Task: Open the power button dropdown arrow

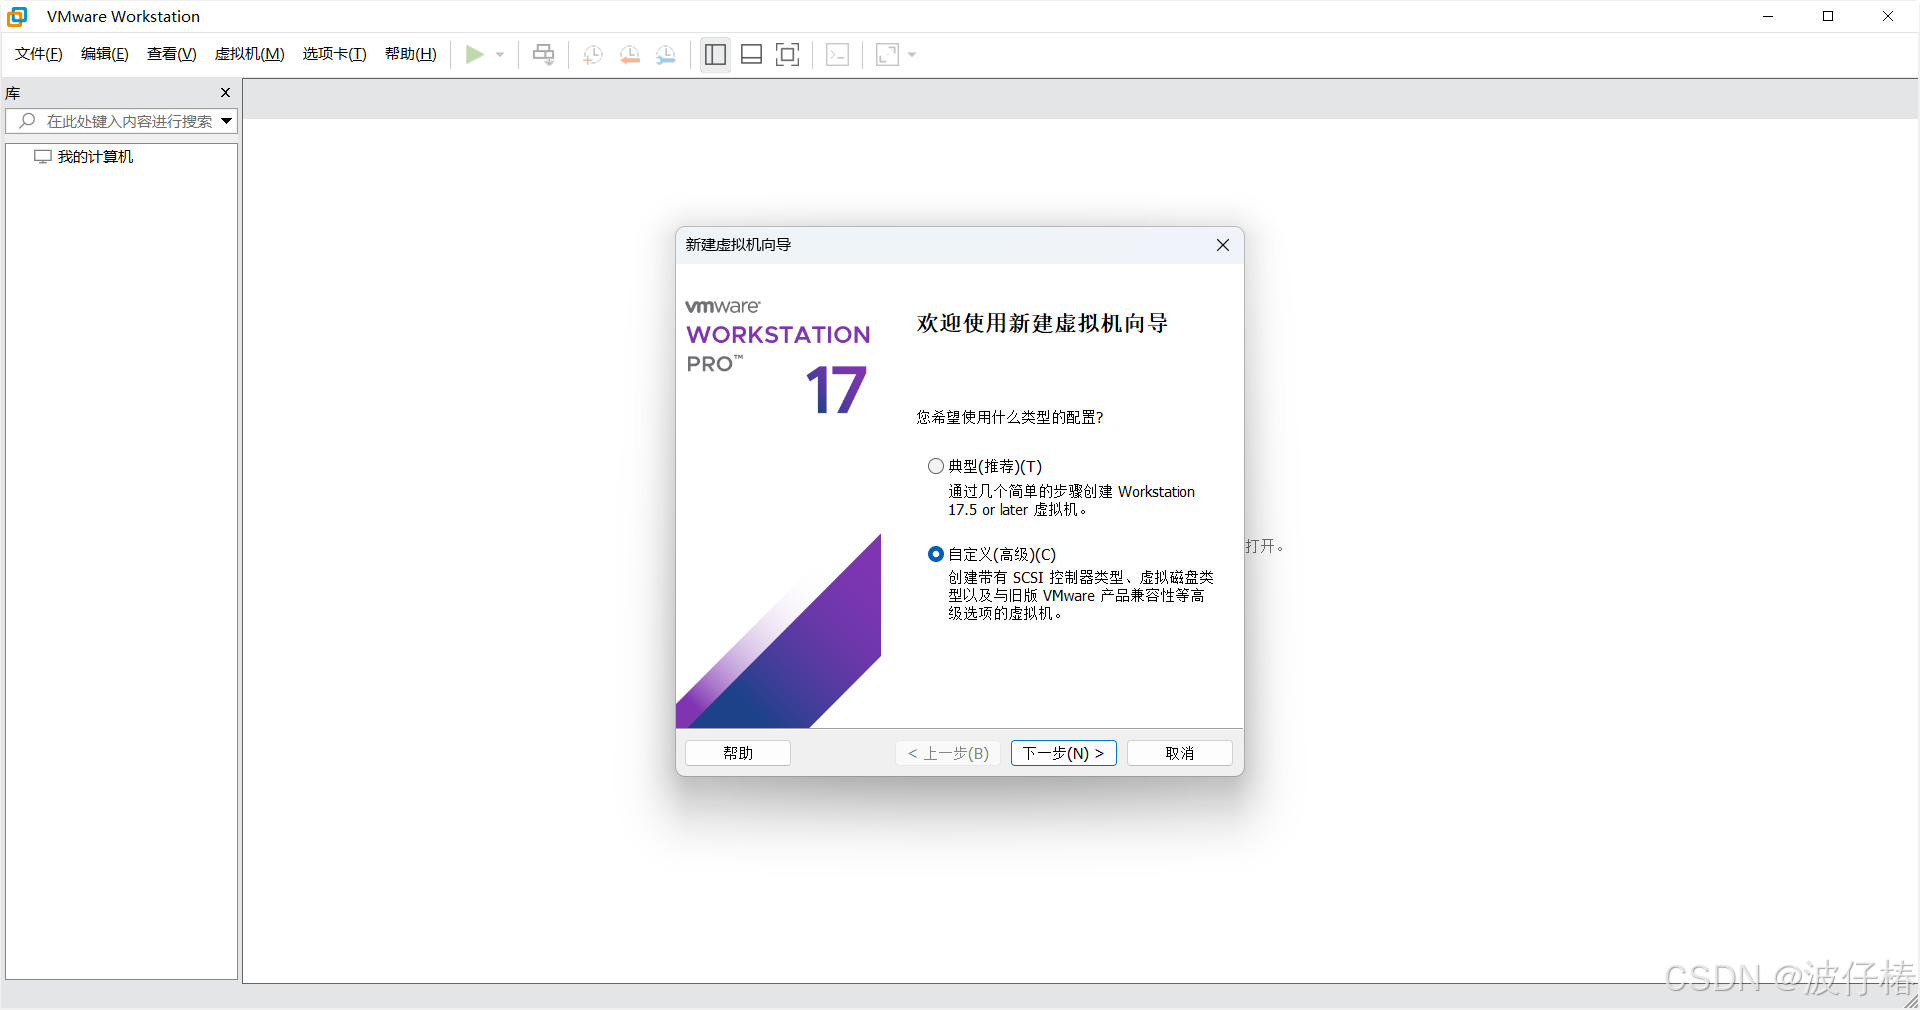Action: [500, 55]
